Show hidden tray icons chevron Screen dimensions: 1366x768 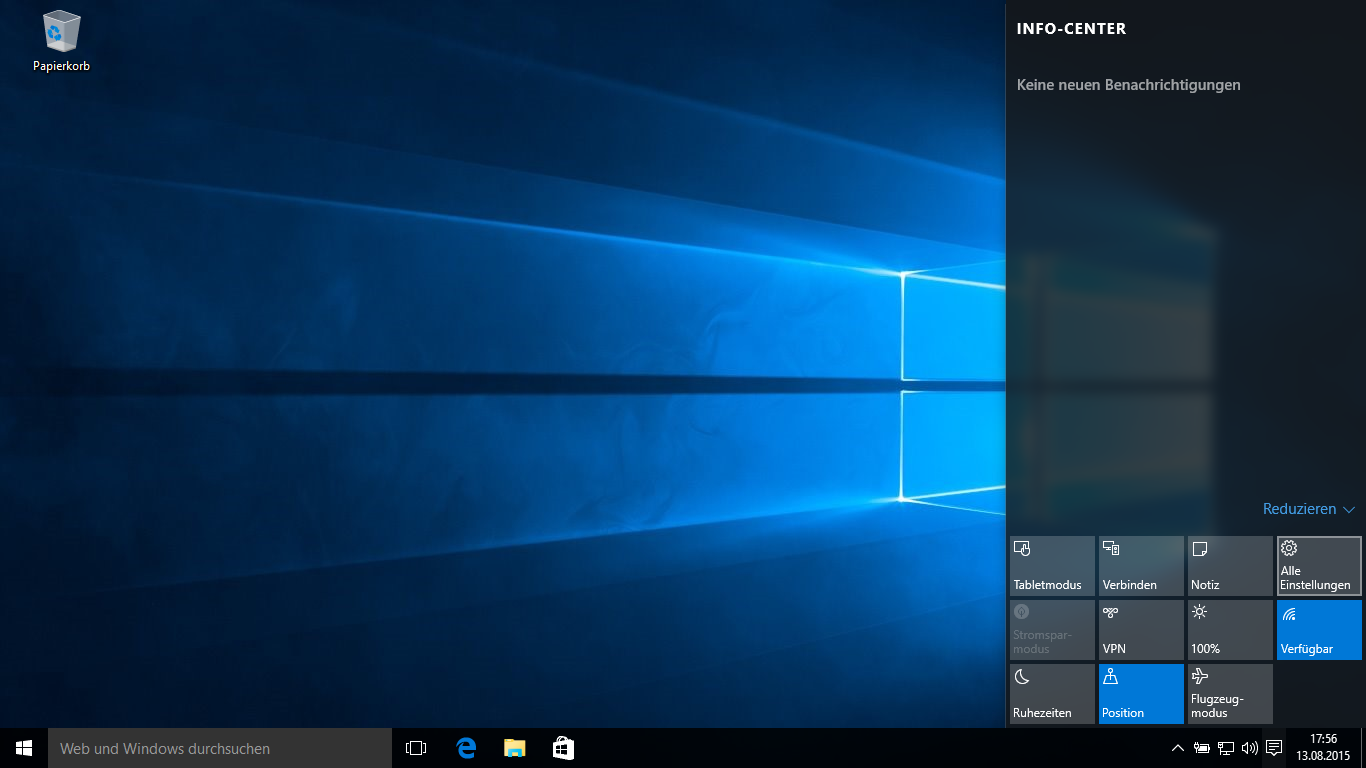pos(1178,748)
